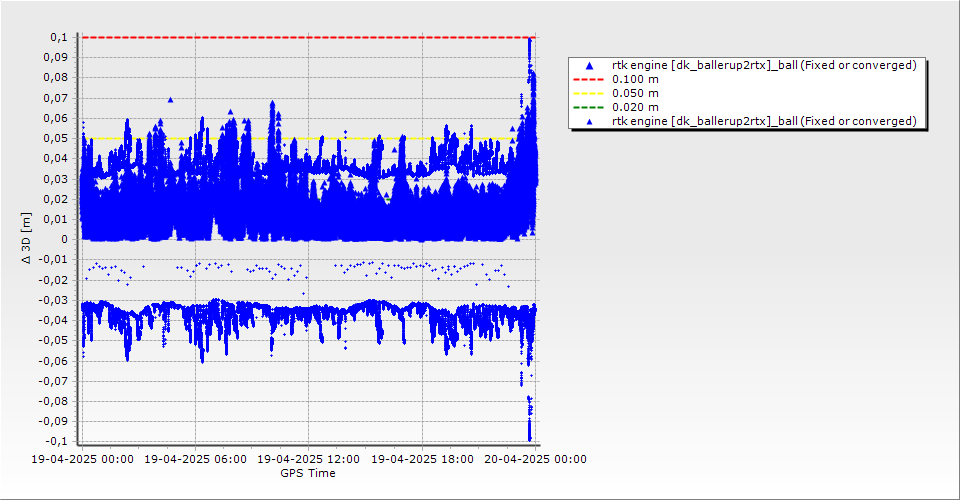Viewport: 960px width, 500px height.
Task: Click the -0,03 y-axis label
Action: (x=54, y=300)
